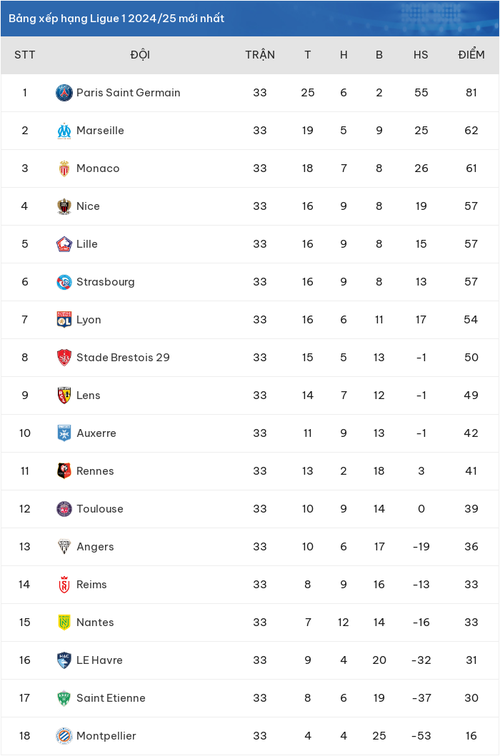The width and height of the screenshot is (500, 756).
Task: Click the Ligue 1 2024/25 table title
Action: click(x=116, y=18)
